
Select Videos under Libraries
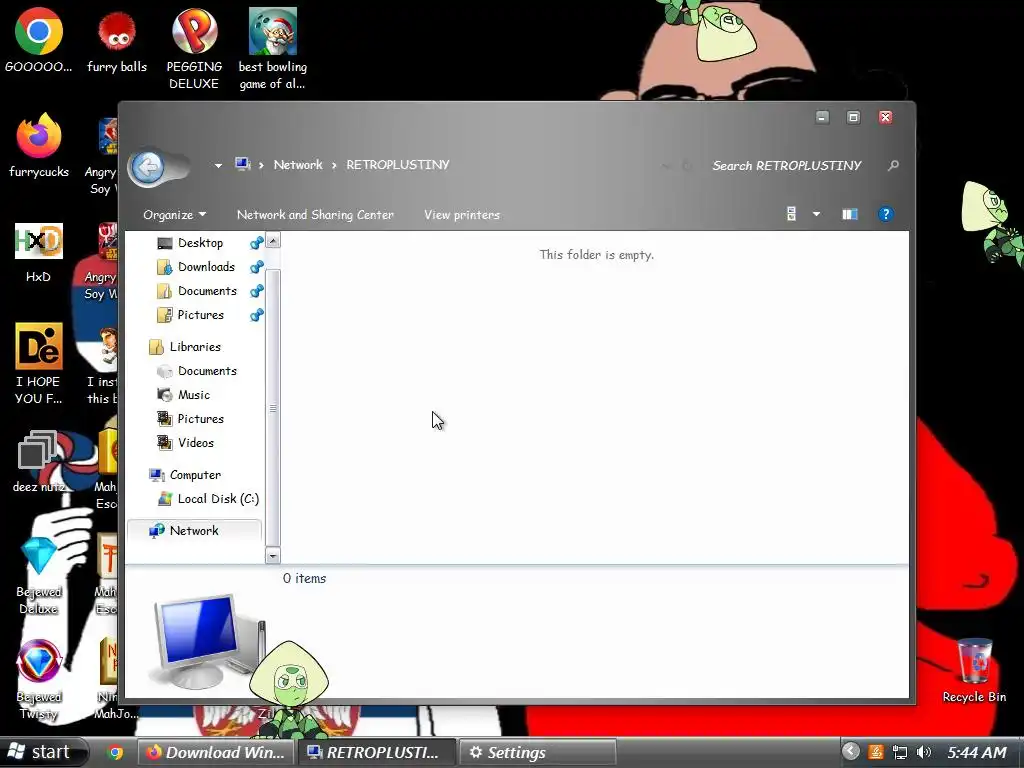point(186,443)
